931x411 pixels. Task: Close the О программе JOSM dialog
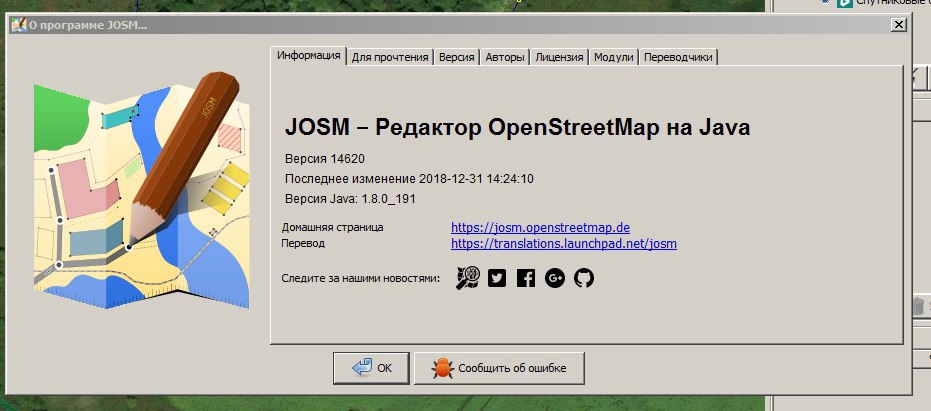click(899, 25)
